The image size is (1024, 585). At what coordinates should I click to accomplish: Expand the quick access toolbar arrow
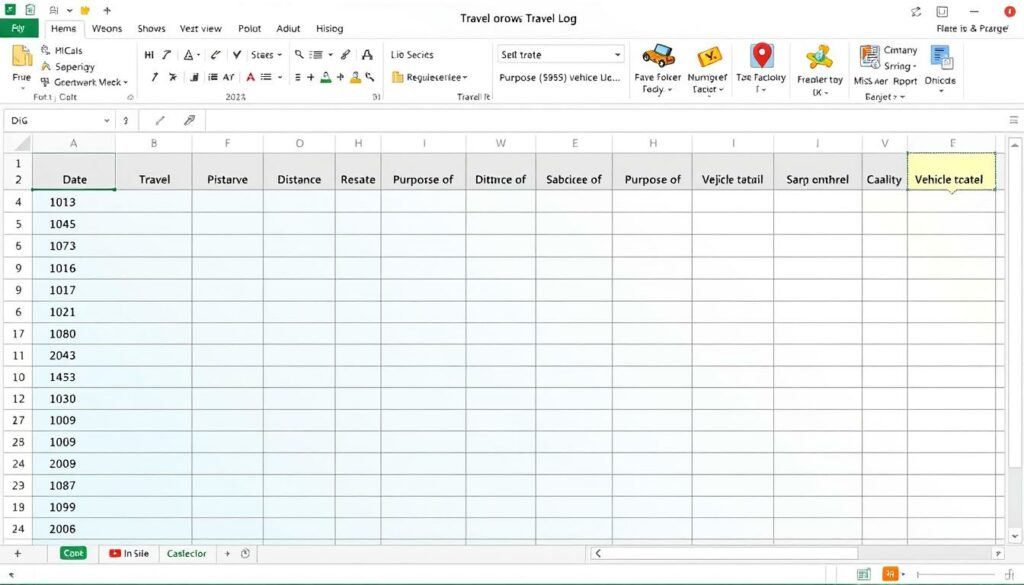click(69, 10)
